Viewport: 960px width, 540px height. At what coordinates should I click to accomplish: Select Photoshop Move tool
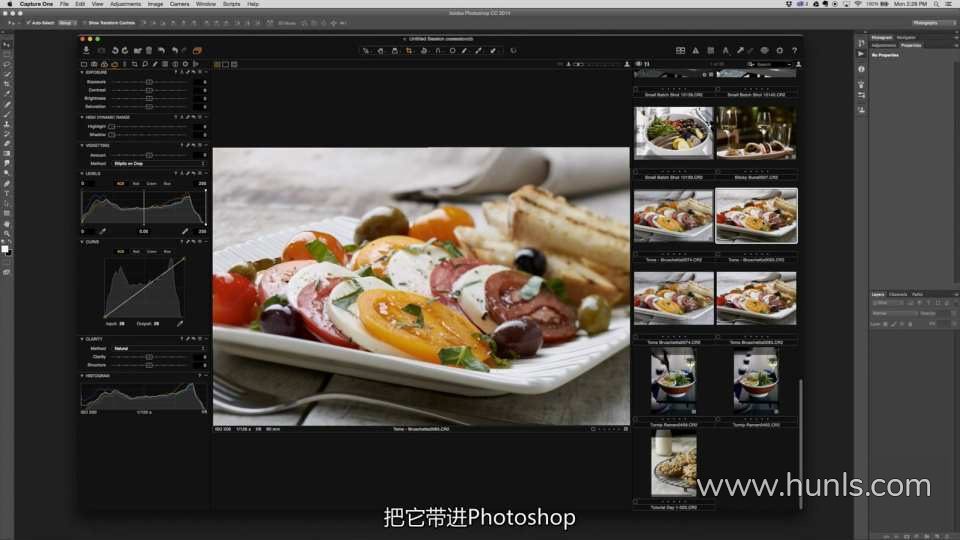coord(7,45)
